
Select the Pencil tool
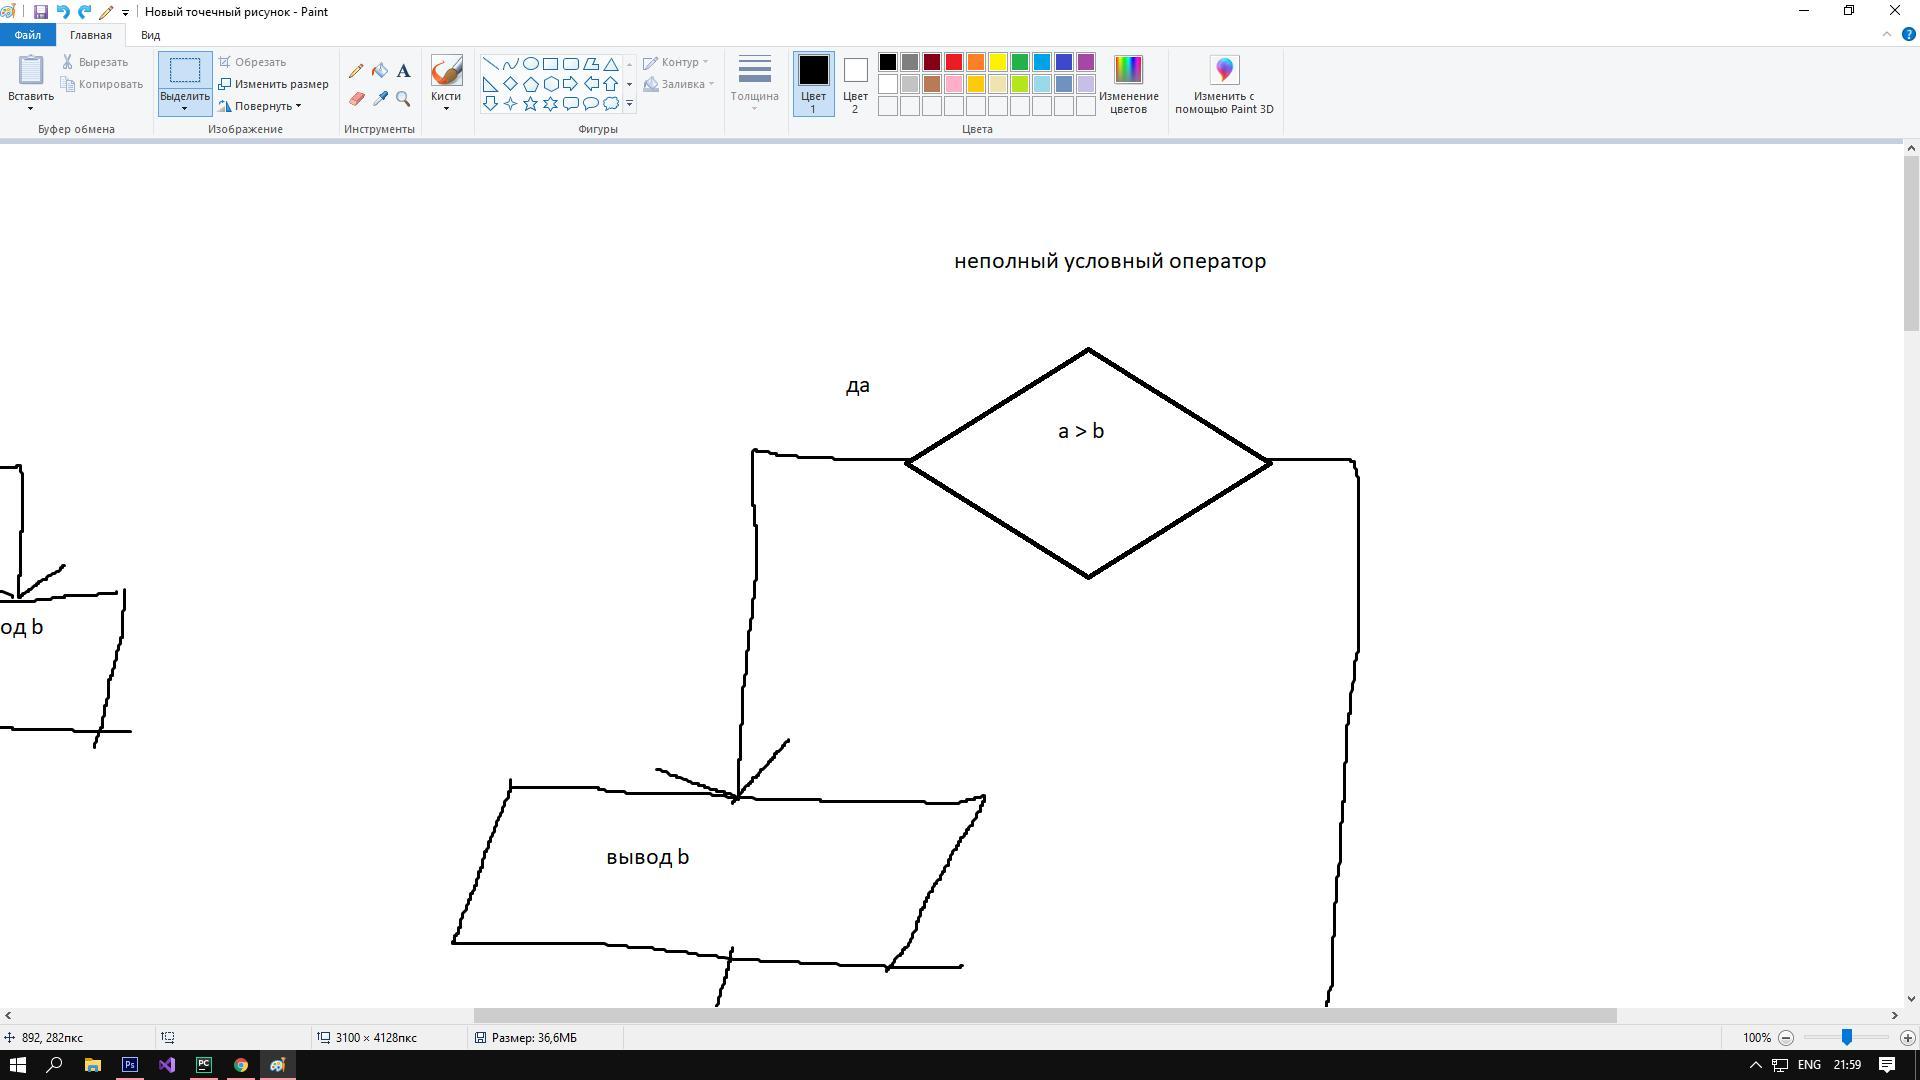click(356, 71)
